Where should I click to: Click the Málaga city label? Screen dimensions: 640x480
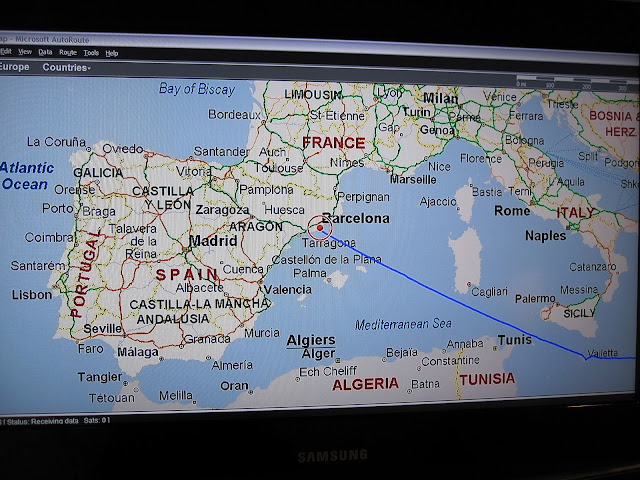[138, 351]
